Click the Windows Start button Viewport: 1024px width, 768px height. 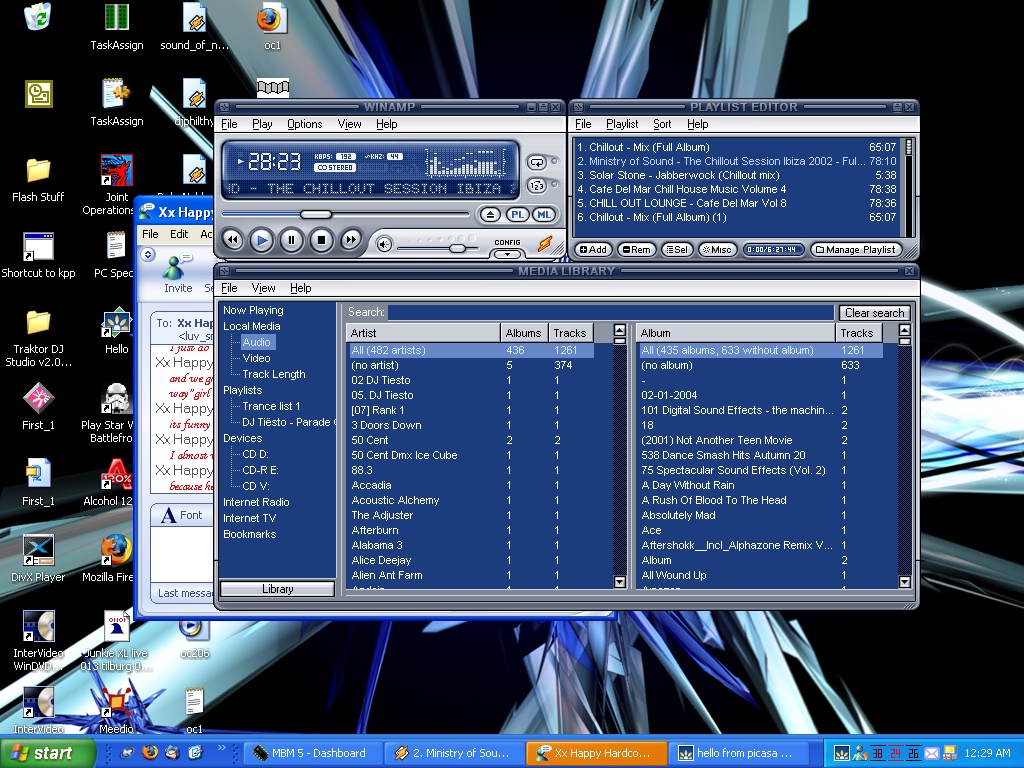48,753
